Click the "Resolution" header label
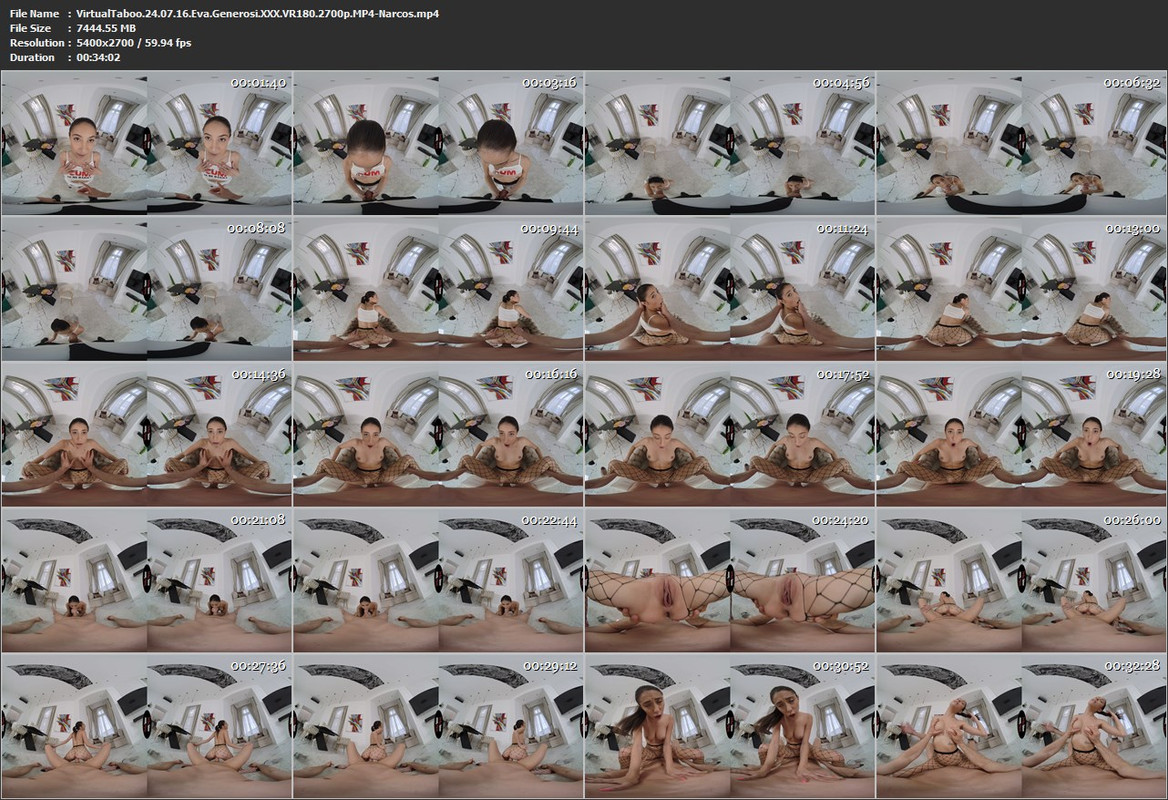The width and height of the screenshot is (1168, 800). coord(36,42)
